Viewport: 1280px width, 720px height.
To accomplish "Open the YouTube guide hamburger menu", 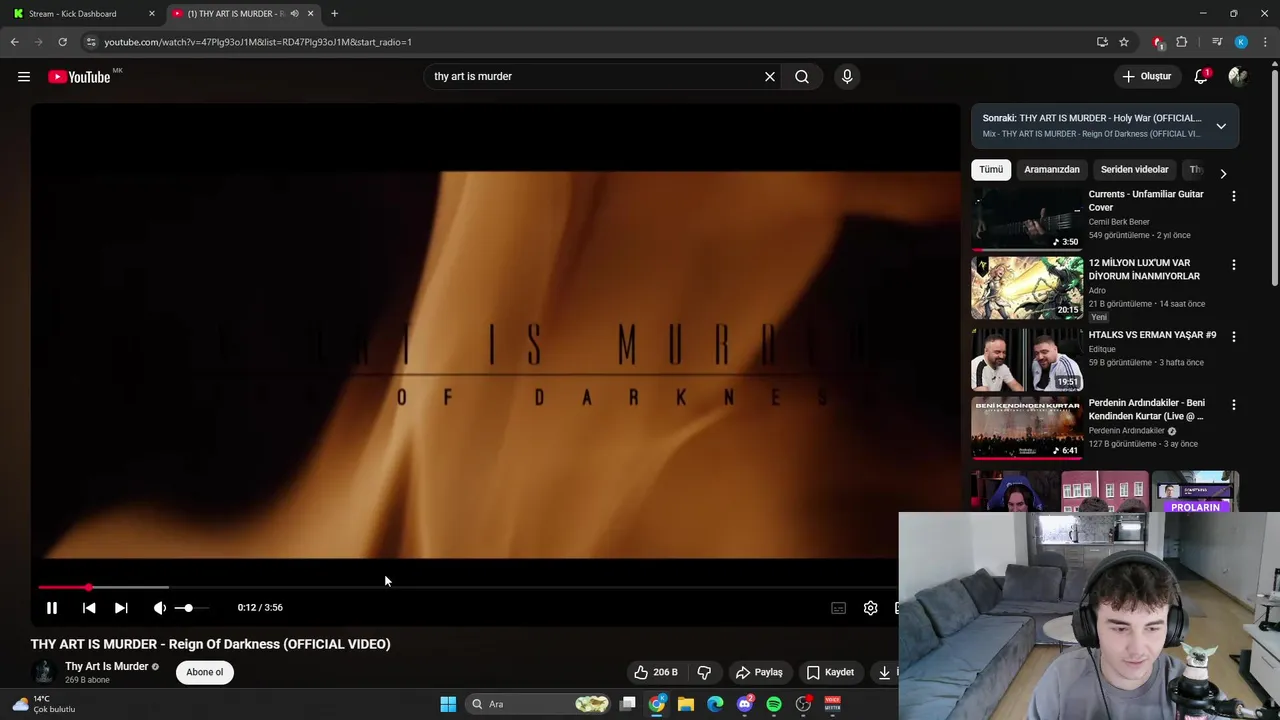I will (x=24, y=77).
